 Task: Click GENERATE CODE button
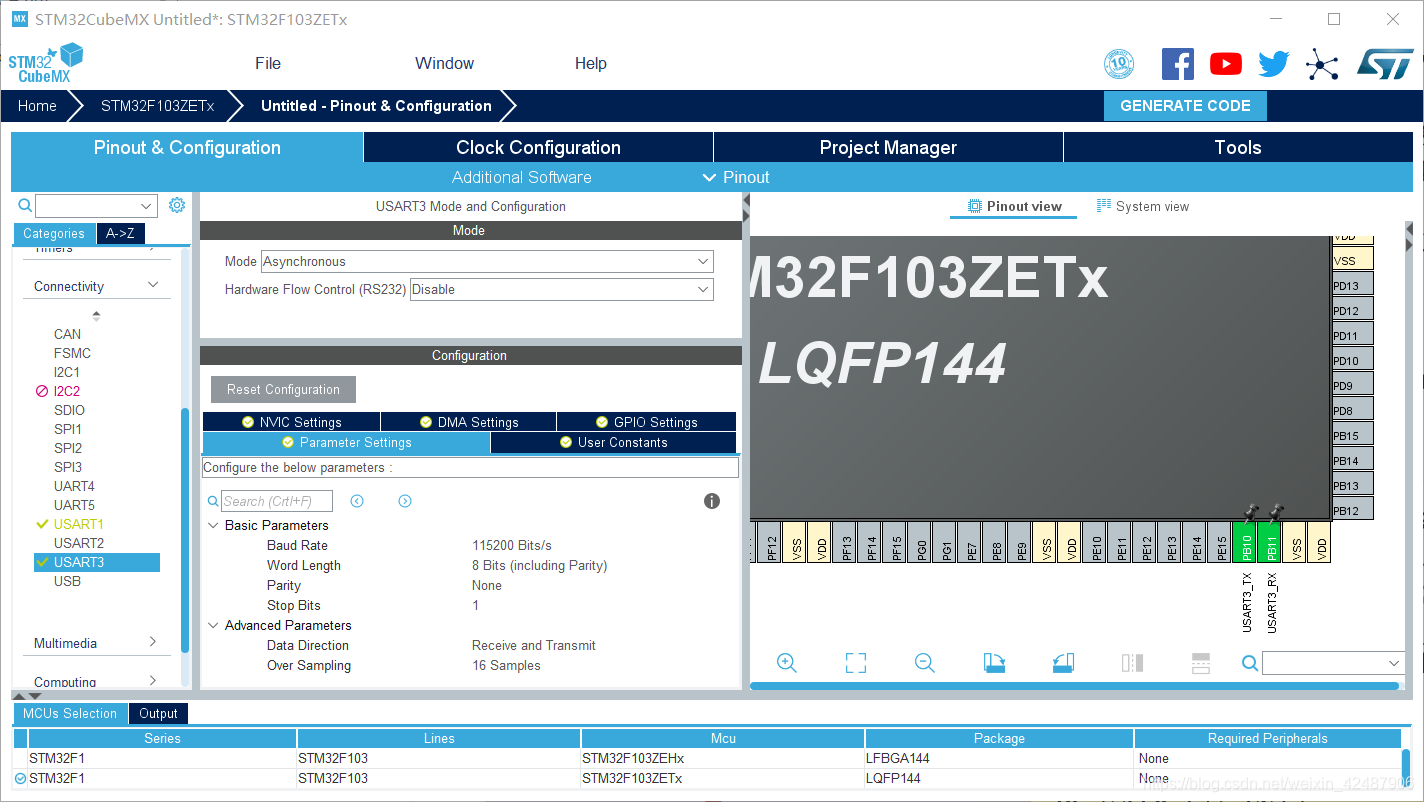pos(1185,106)
